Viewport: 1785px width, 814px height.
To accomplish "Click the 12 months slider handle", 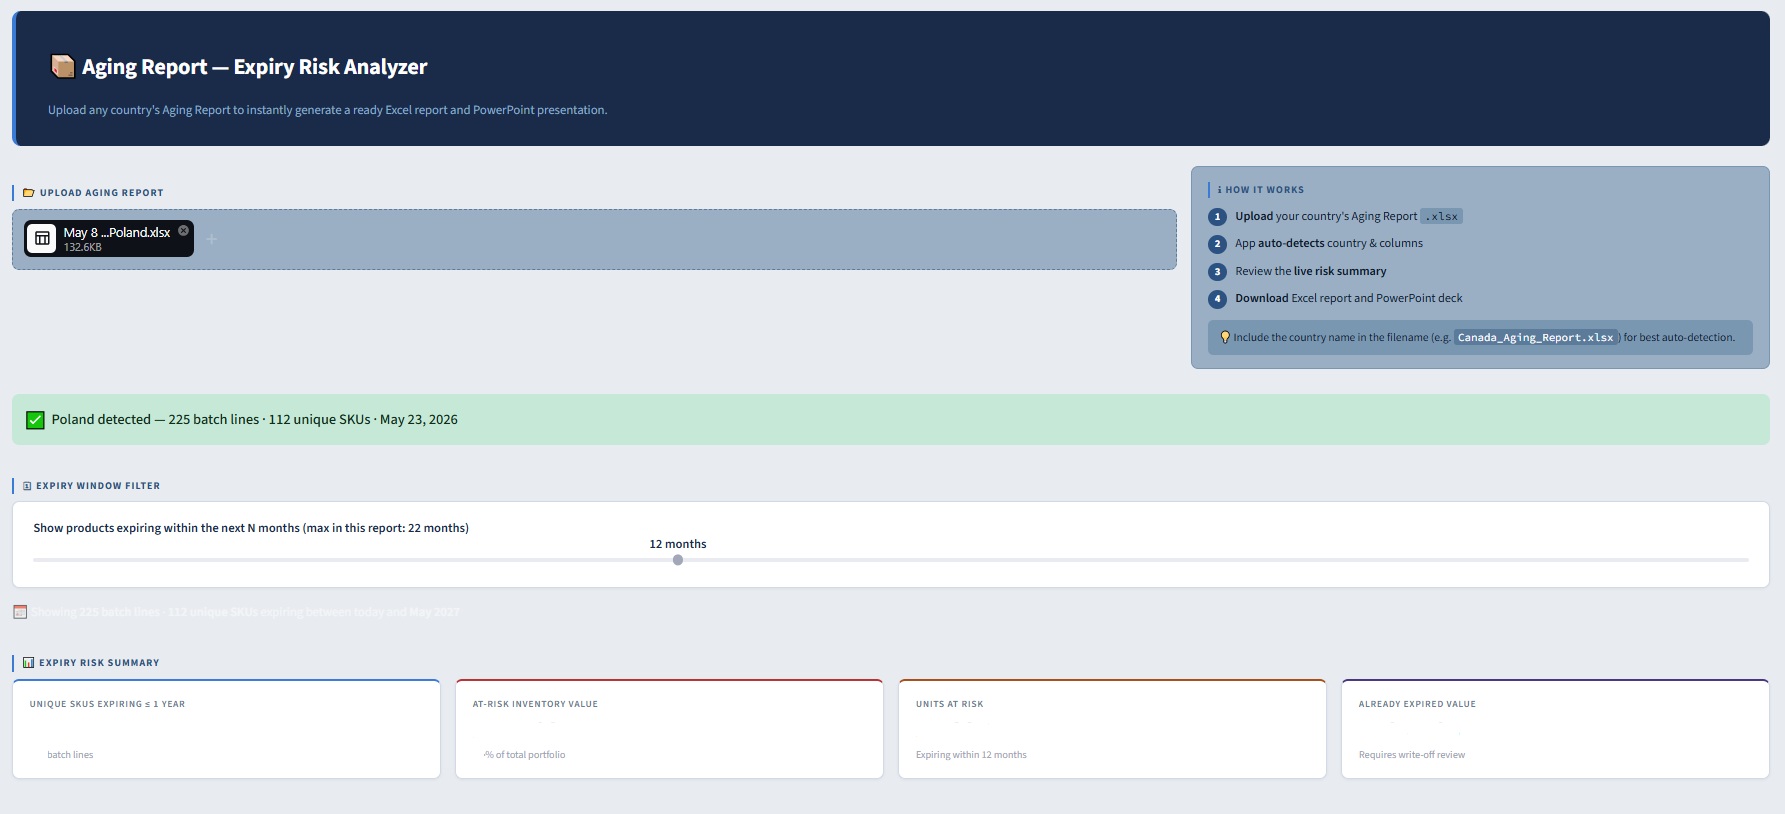I will [678, 560].
